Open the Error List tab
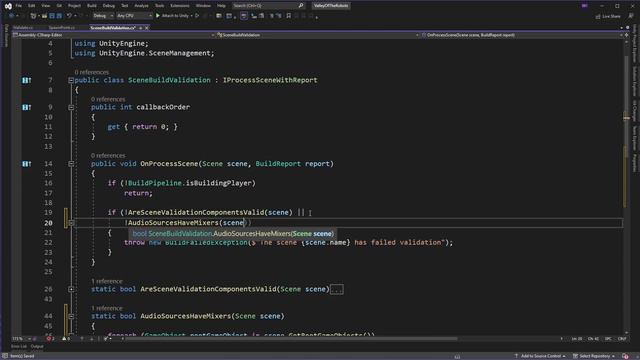Viewport: 640px width, 360px height. (18, 347)
